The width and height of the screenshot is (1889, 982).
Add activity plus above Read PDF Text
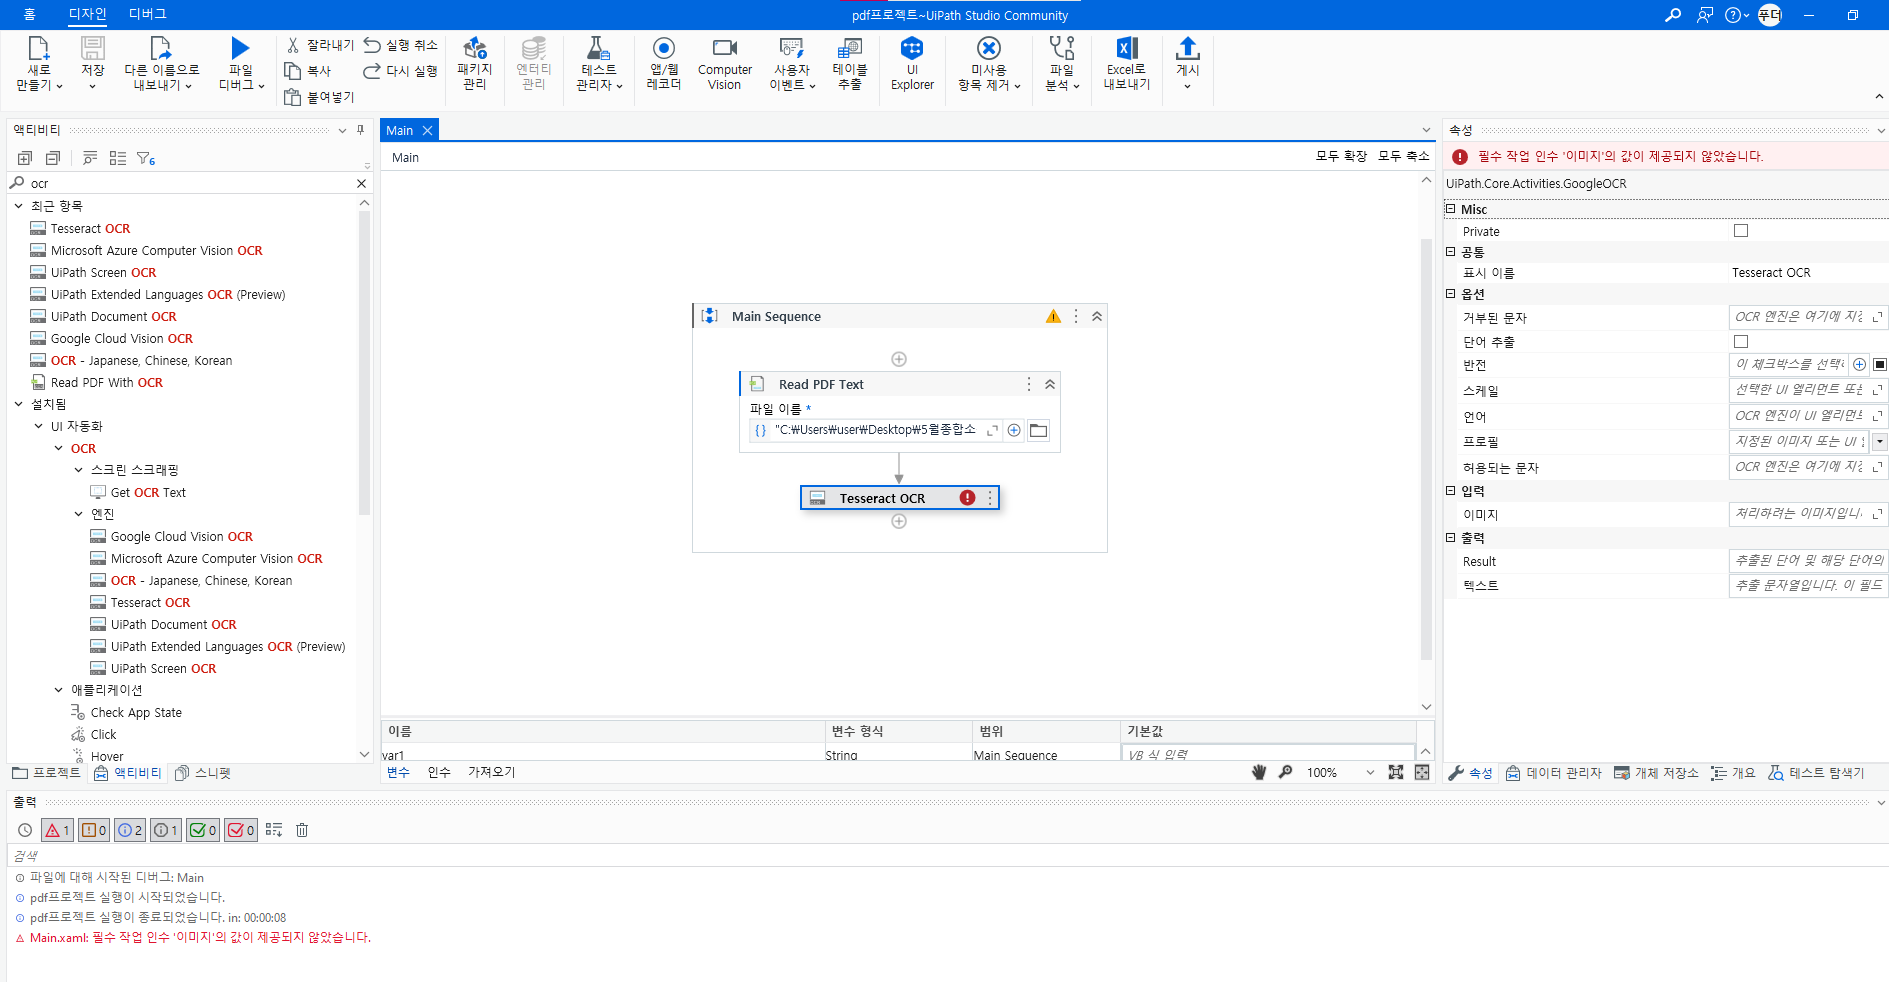click(899, 359)
